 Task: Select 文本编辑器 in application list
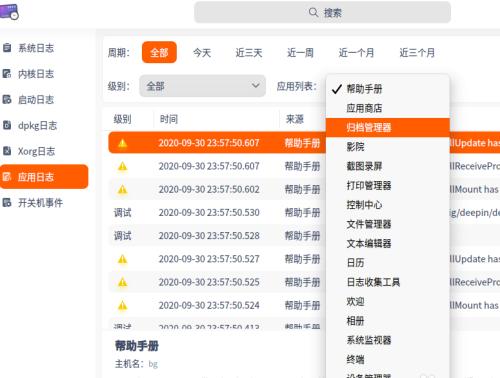pos(388,243)
